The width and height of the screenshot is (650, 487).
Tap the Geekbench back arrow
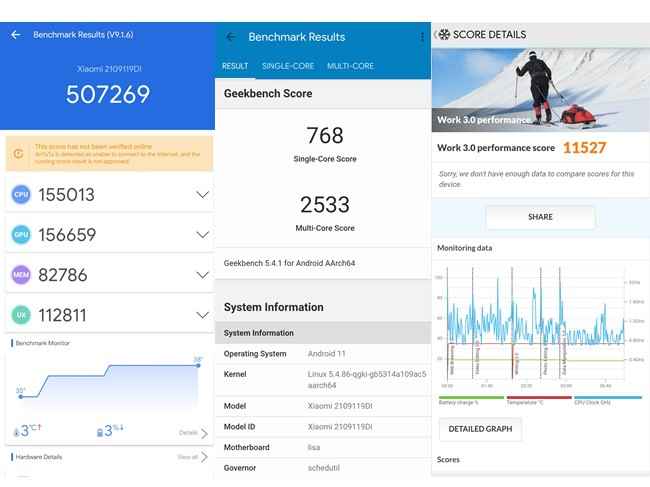(x=230, y=37)
